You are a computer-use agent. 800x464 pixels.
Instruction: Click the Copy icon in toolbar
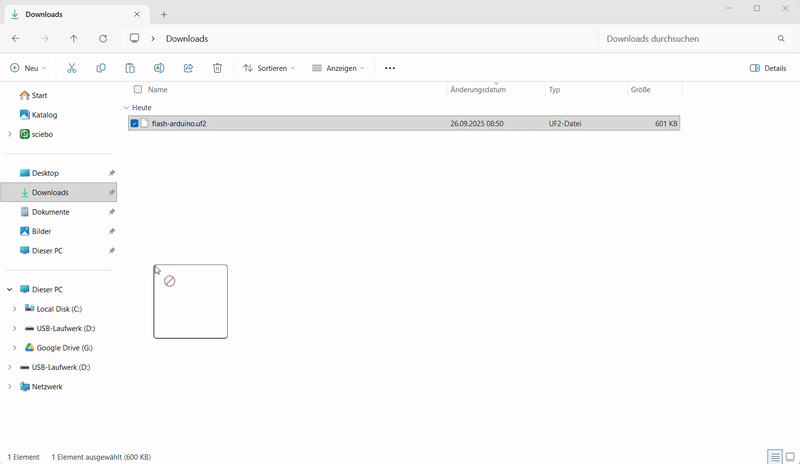(101, 68)
